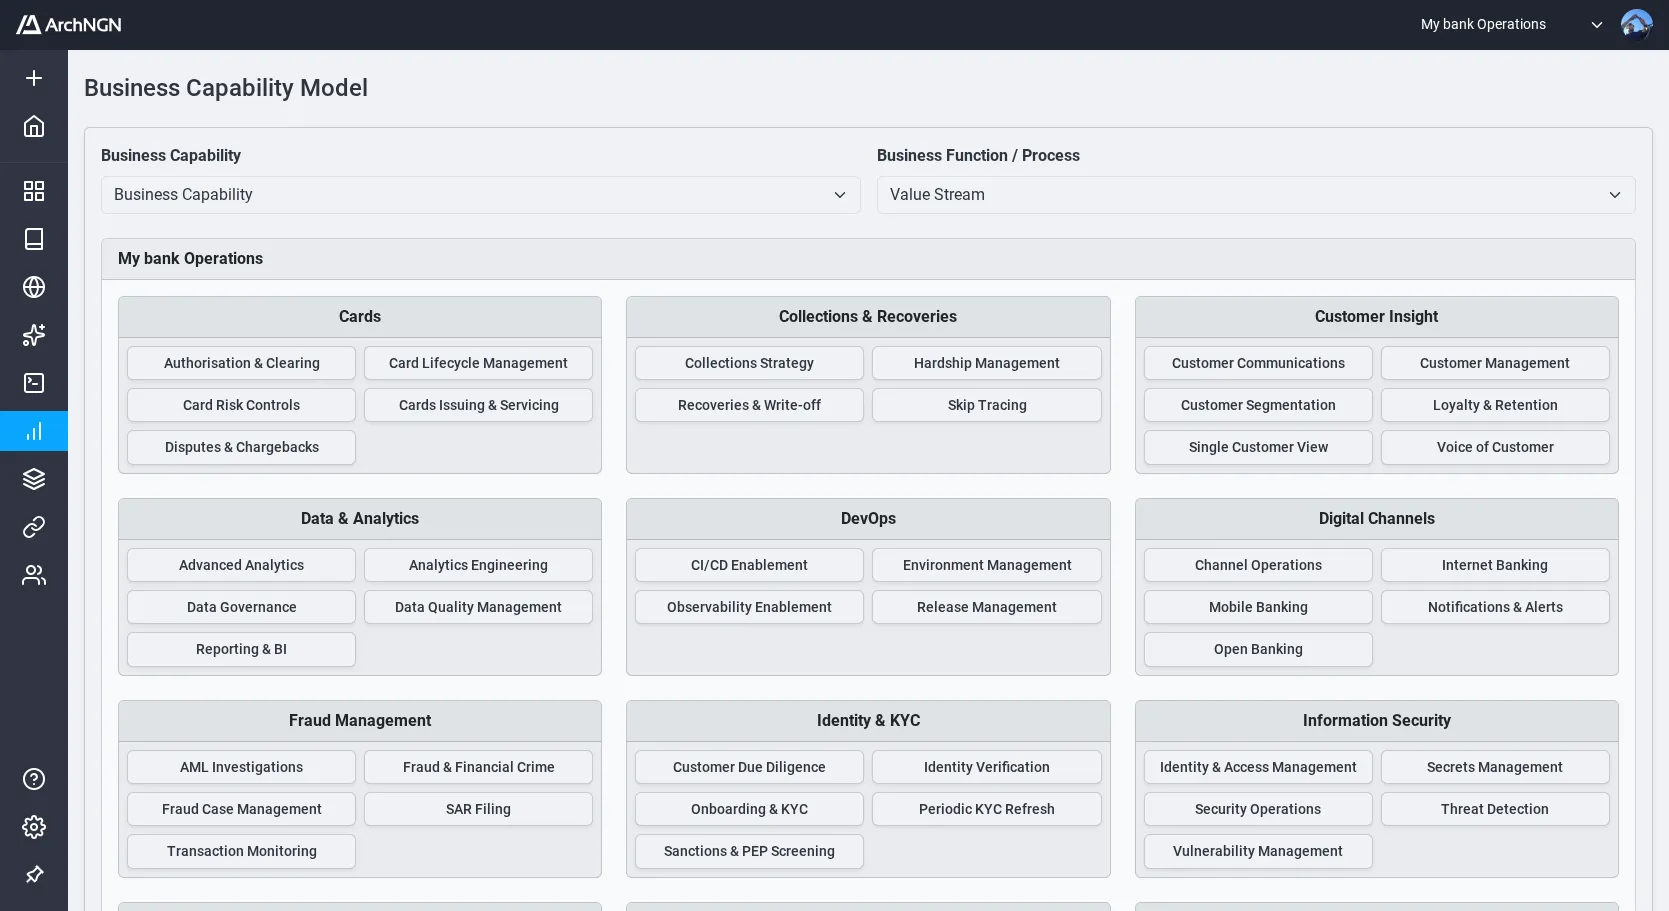Open settings gear icon in sidebar
Screen dimensions: 1669x911
(x=34, y=827)
